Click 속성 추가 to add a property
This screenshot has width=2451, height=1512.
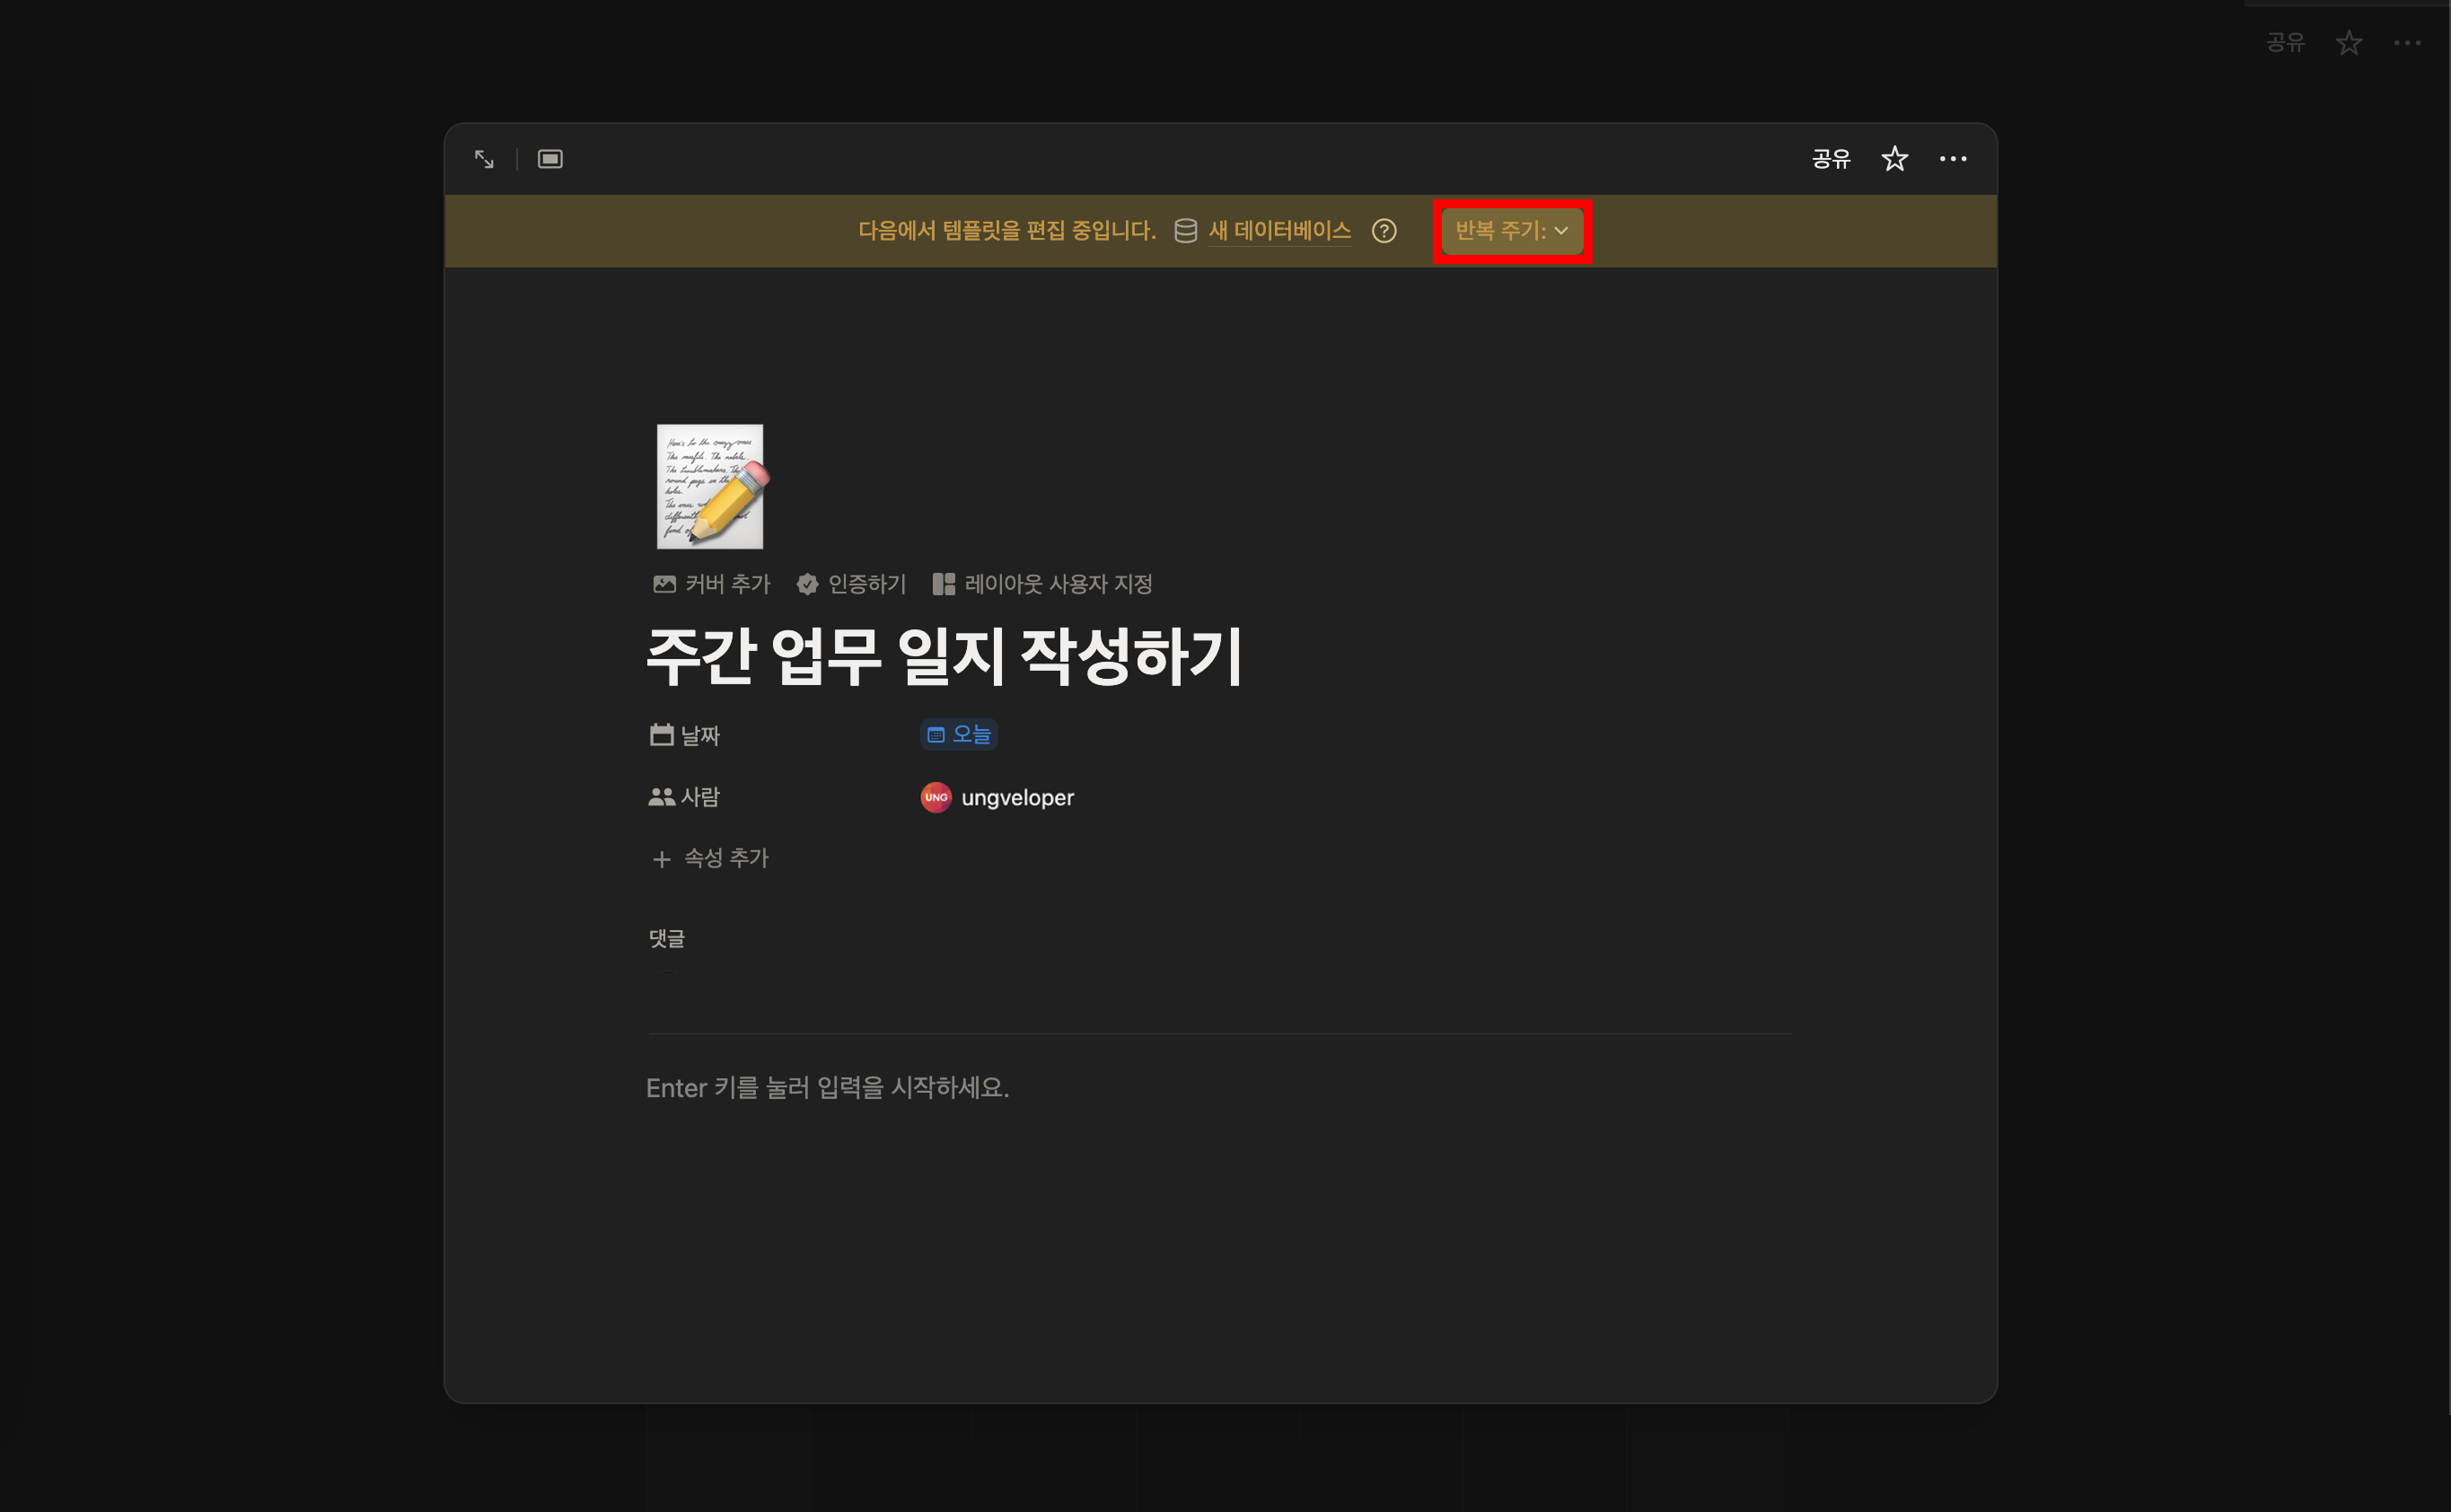(x=711, y=858)
